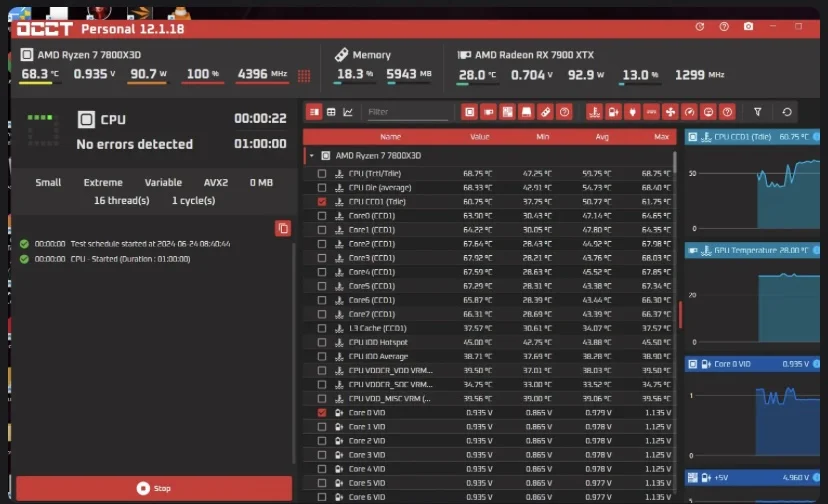Toggle the storage drive sensor filter icon

[526, 112]
